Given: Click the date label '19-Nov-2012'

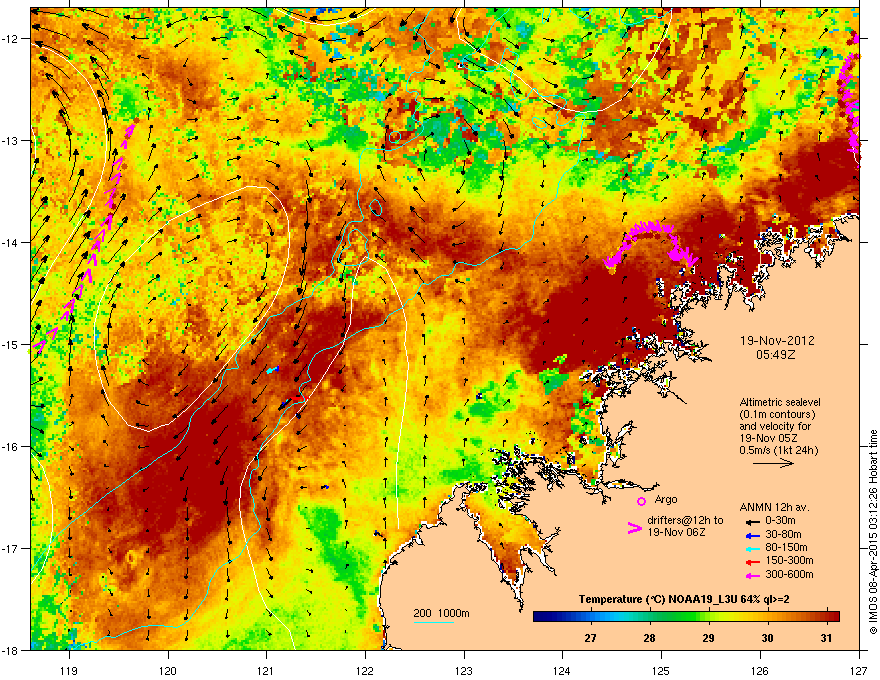Looking at the screenshot, I should click(x=777, y=341).
